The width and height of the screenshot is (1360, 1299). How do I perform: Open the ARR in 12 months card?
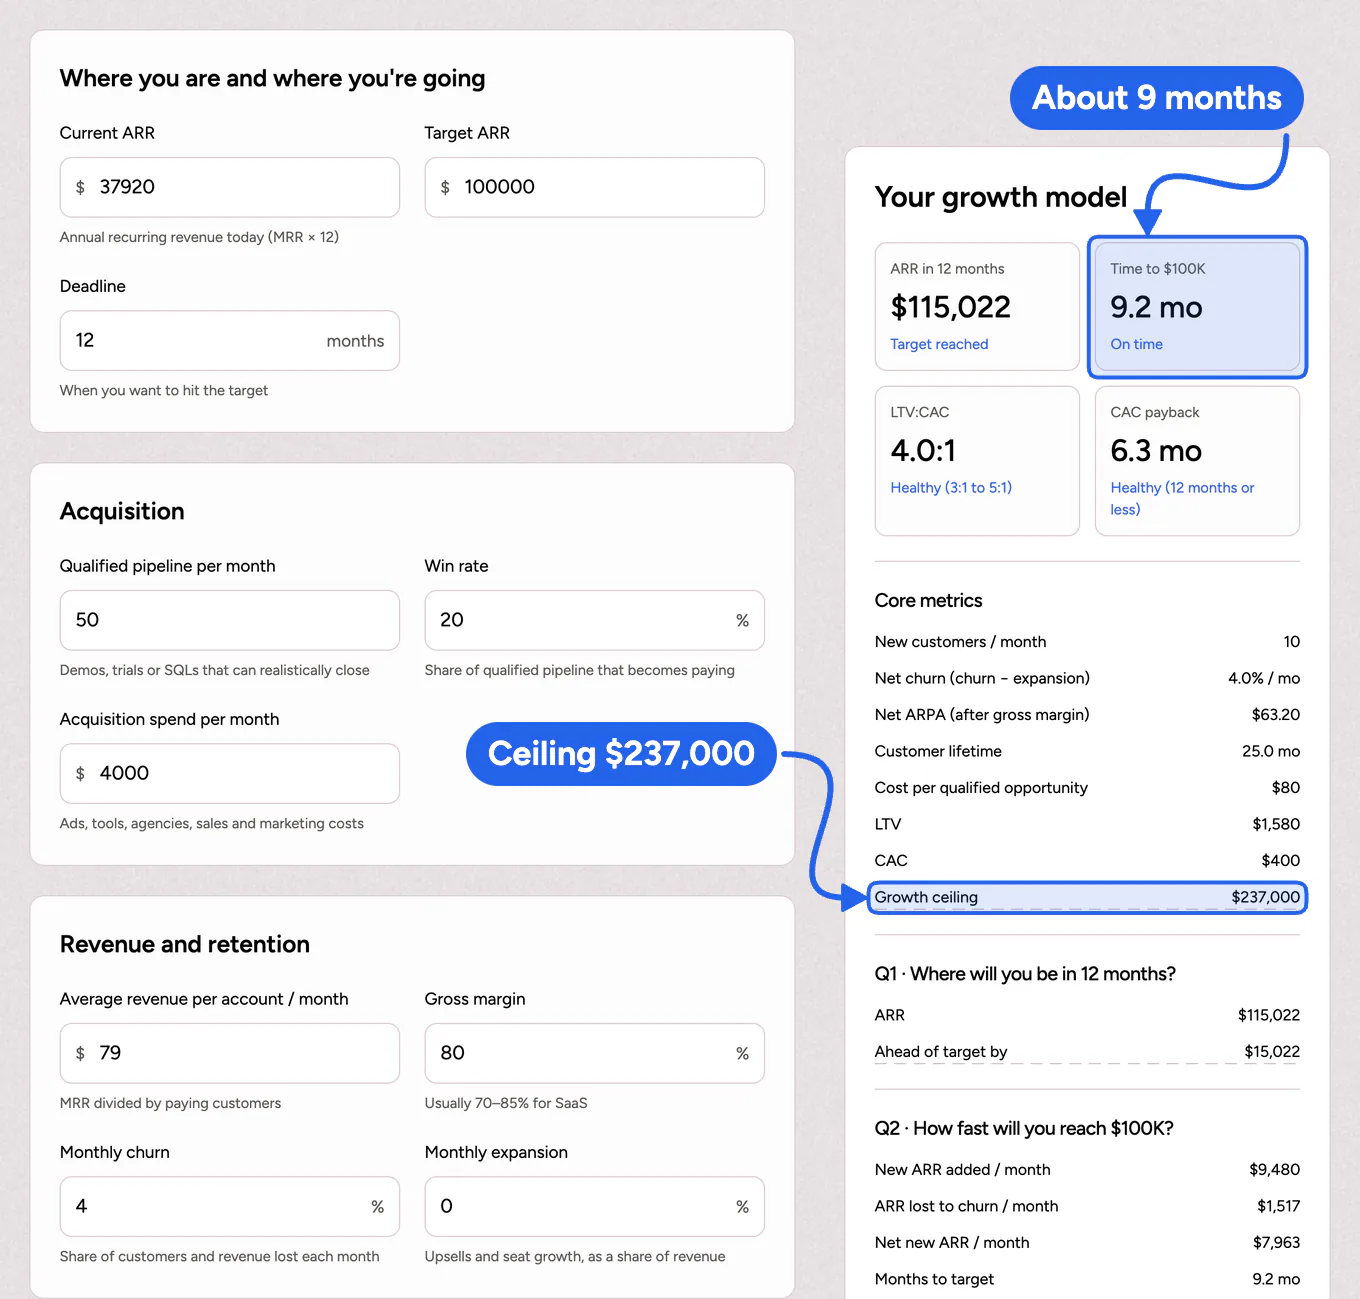click(977, 307)
